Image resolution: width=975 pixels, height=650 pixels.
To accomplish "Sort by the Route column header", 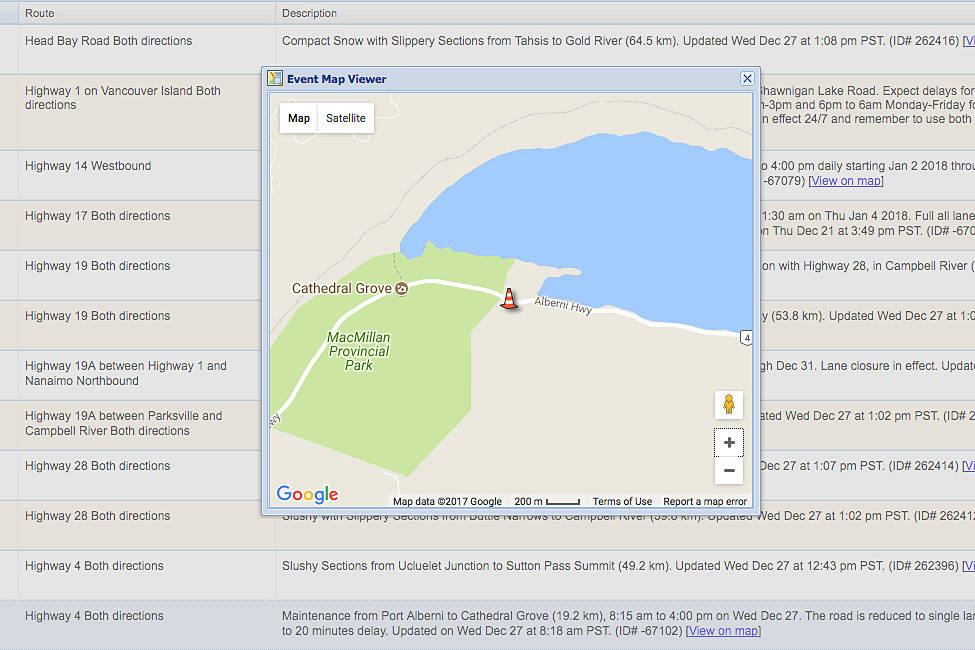I will pos(40,13).
